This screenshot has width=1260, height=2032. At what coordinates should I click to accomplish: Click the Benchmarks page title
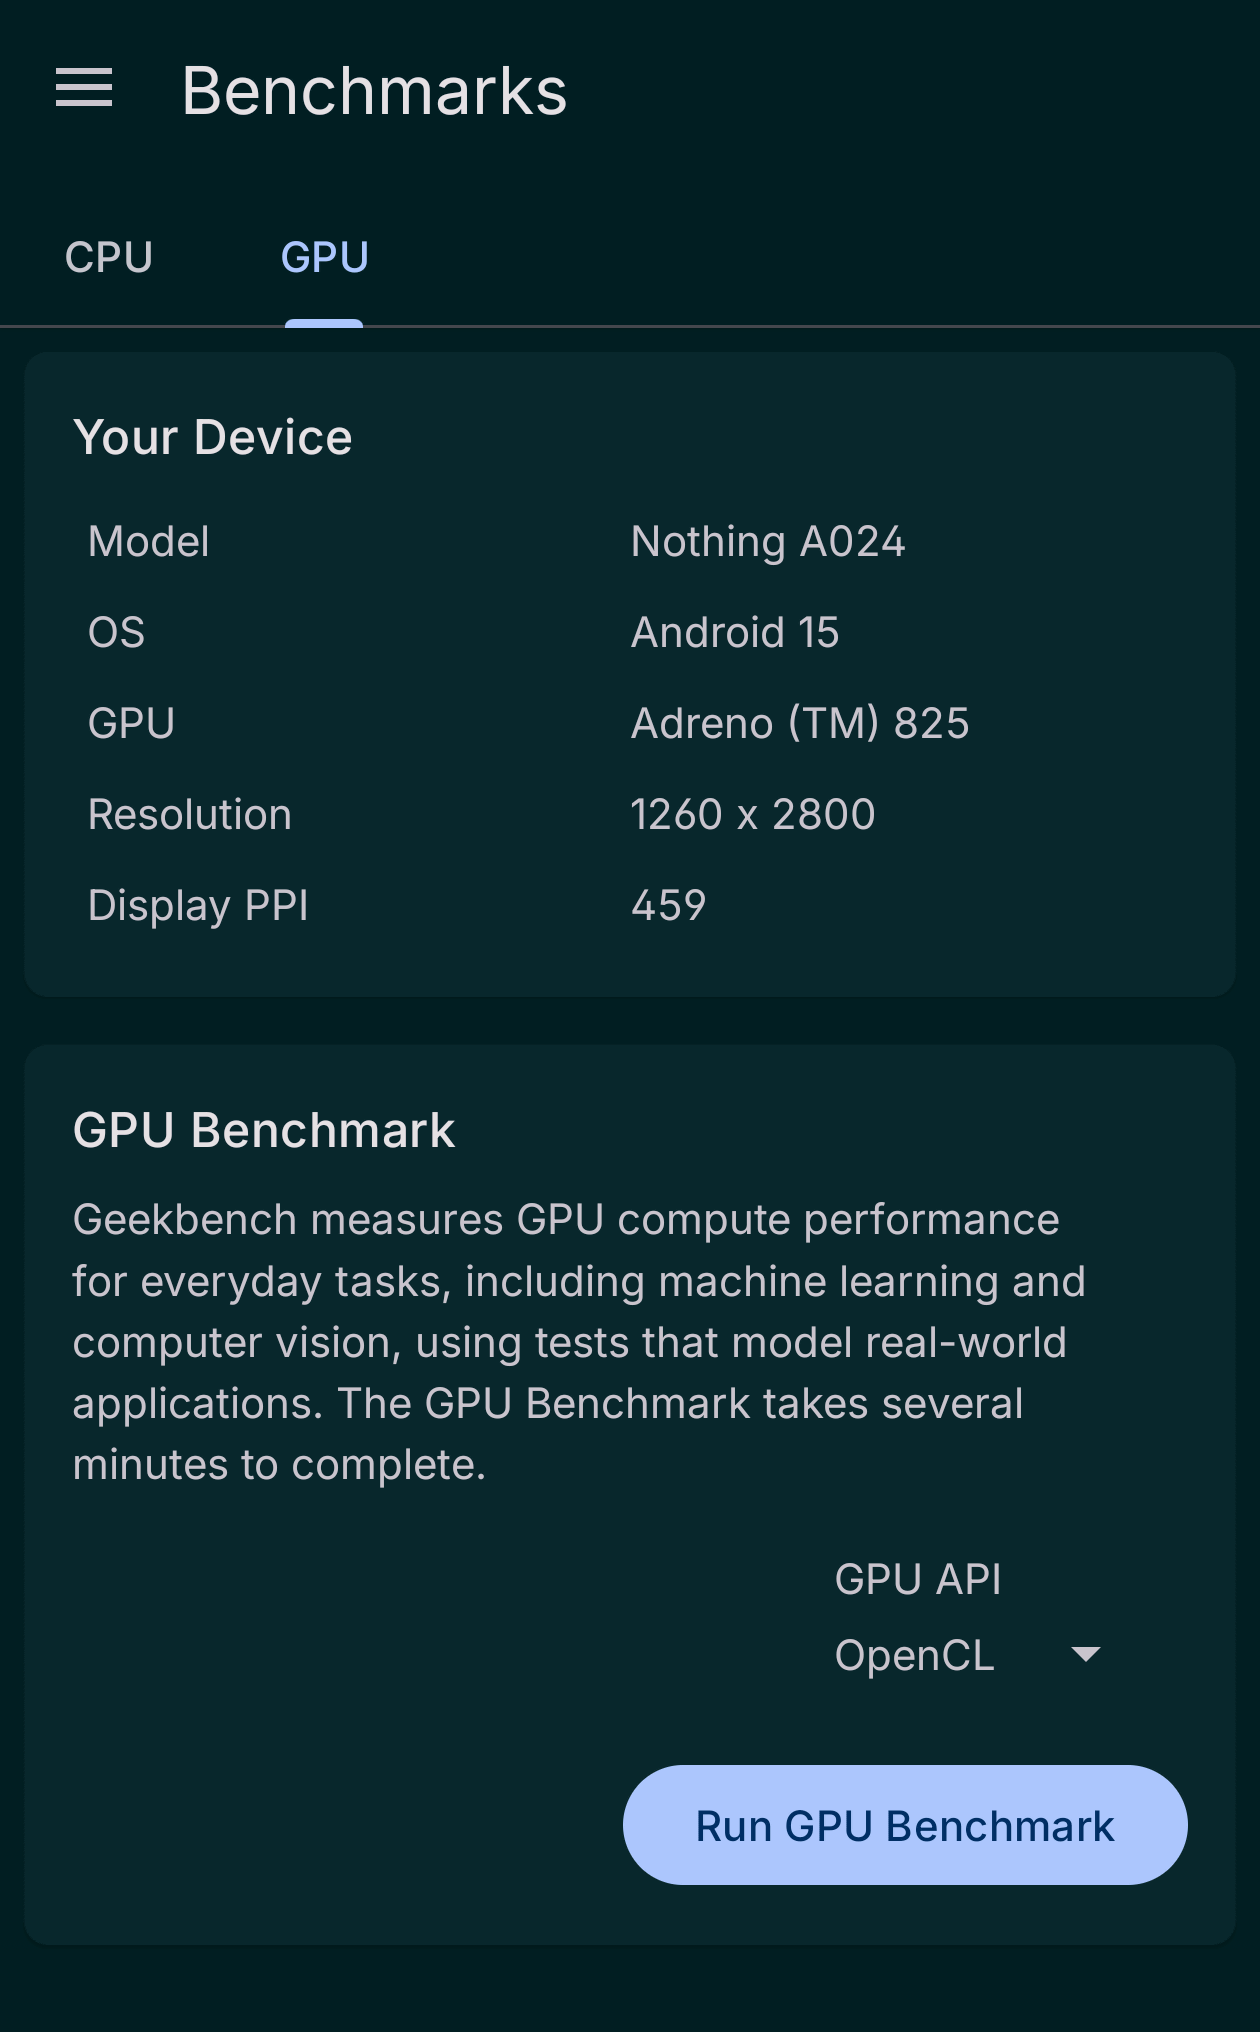(x=374, y=91)
